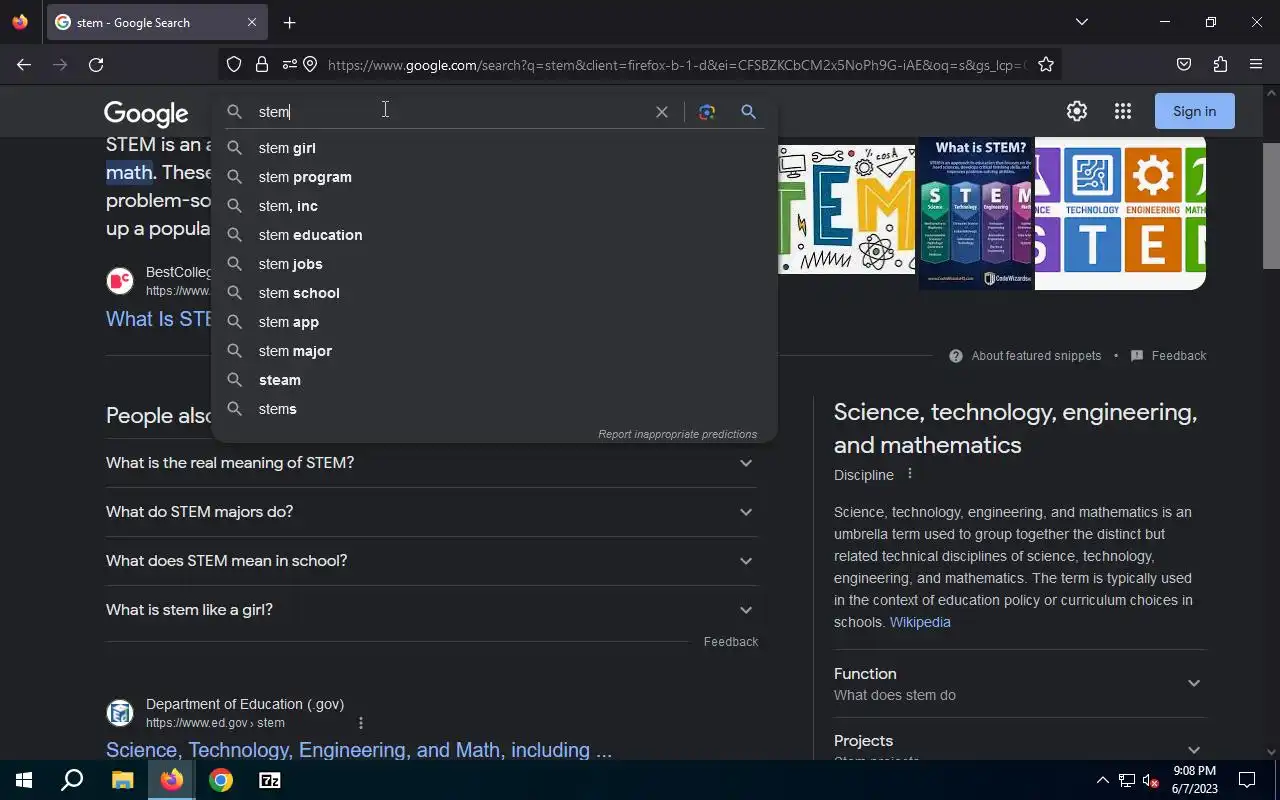Go back with the browser back arrow
1280x800 pixels.
[24, 65]
